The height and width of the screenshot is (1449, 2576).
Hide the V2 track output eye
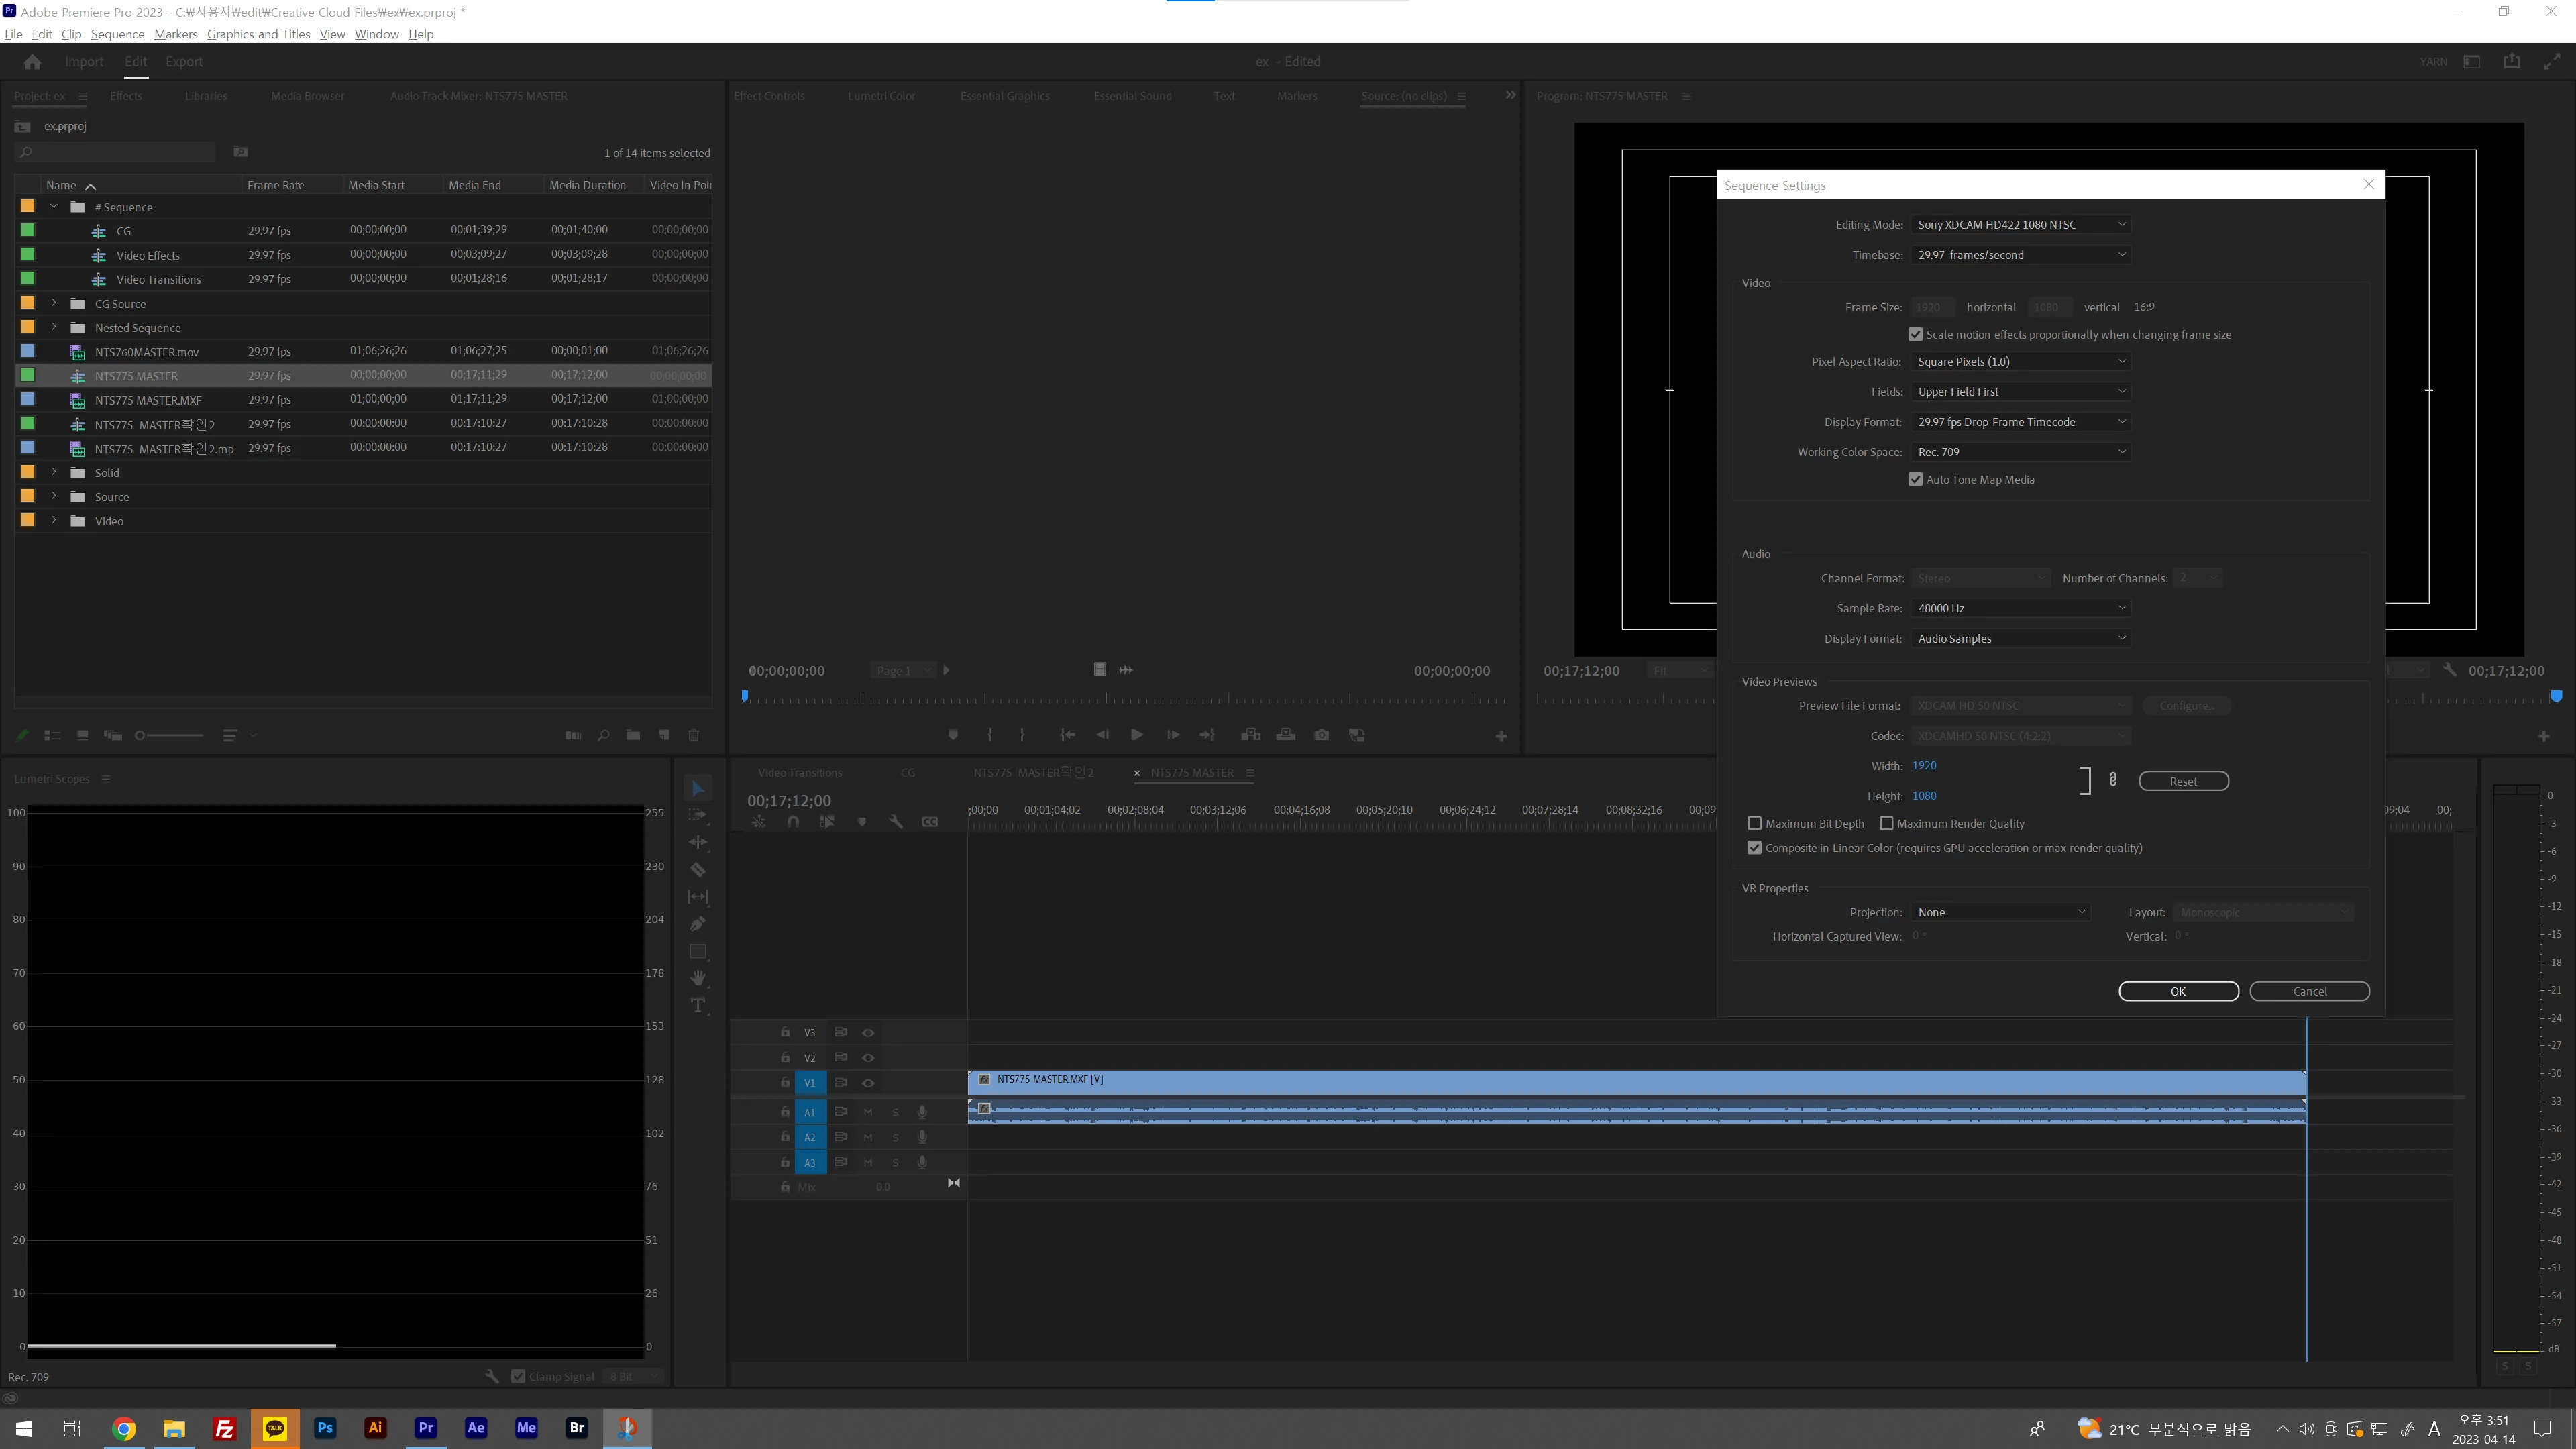(x=868, y=1058)
